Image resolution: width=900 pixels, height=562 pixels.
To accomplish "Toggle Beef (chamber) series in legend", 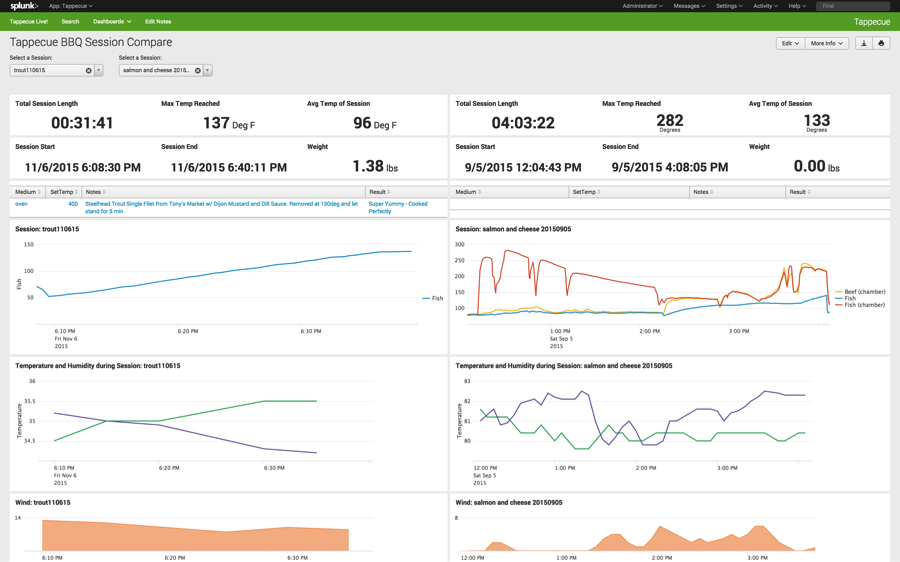I will coord(863,292).
